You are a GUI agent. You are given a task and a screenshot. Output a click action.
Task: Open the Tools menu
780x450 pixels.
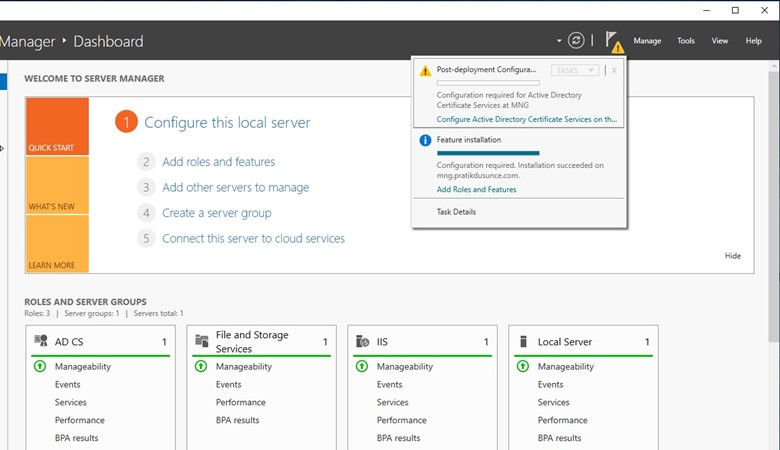[x=685, y=41]
